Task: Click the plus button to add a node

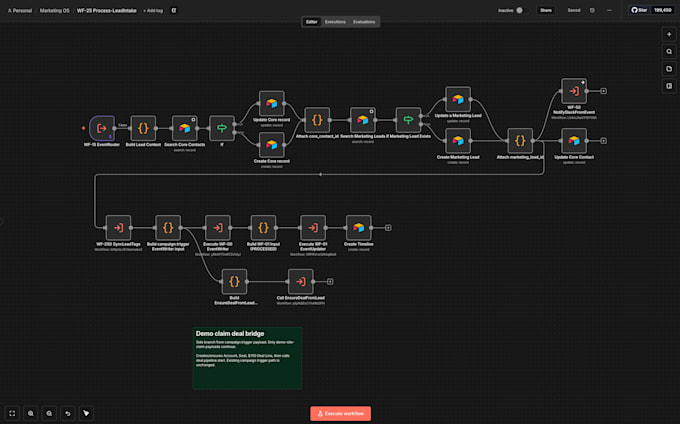Action: click(669, 34)
